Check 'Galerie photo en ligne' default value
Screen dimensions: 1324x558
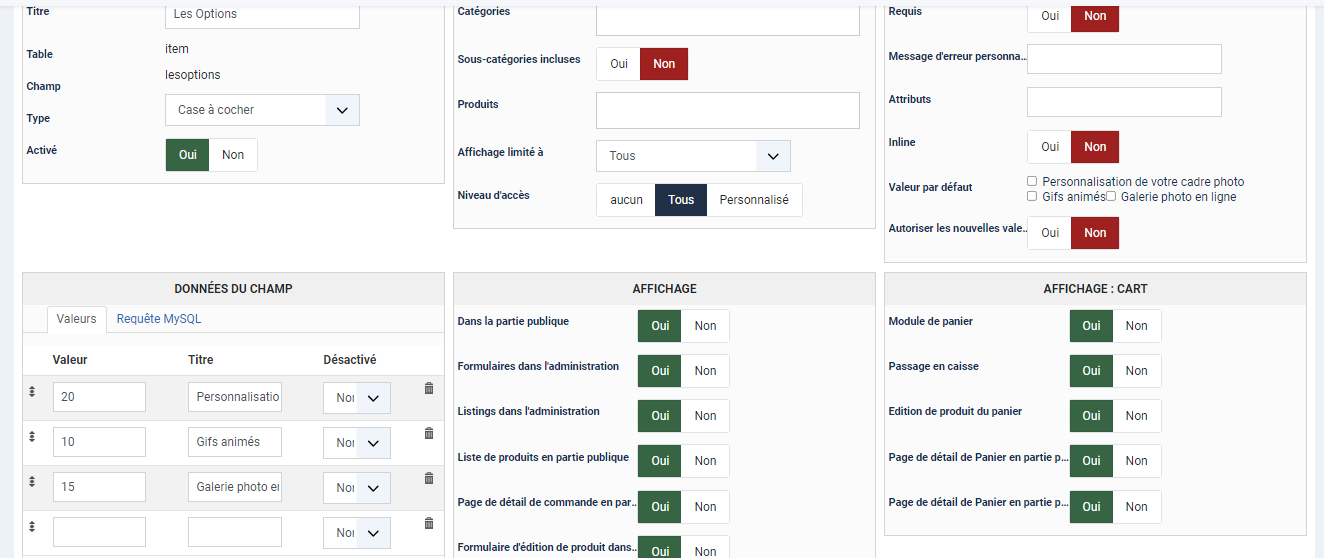click(x=1110, y=197)
